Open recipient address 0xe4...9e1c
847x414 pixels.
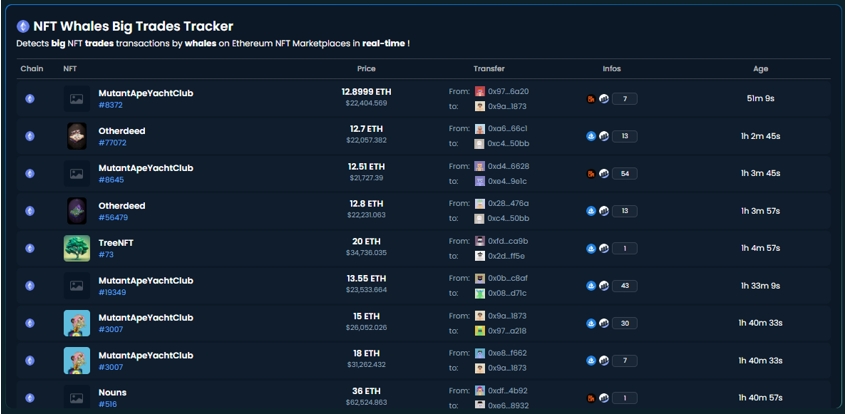[x=507, y=181]
